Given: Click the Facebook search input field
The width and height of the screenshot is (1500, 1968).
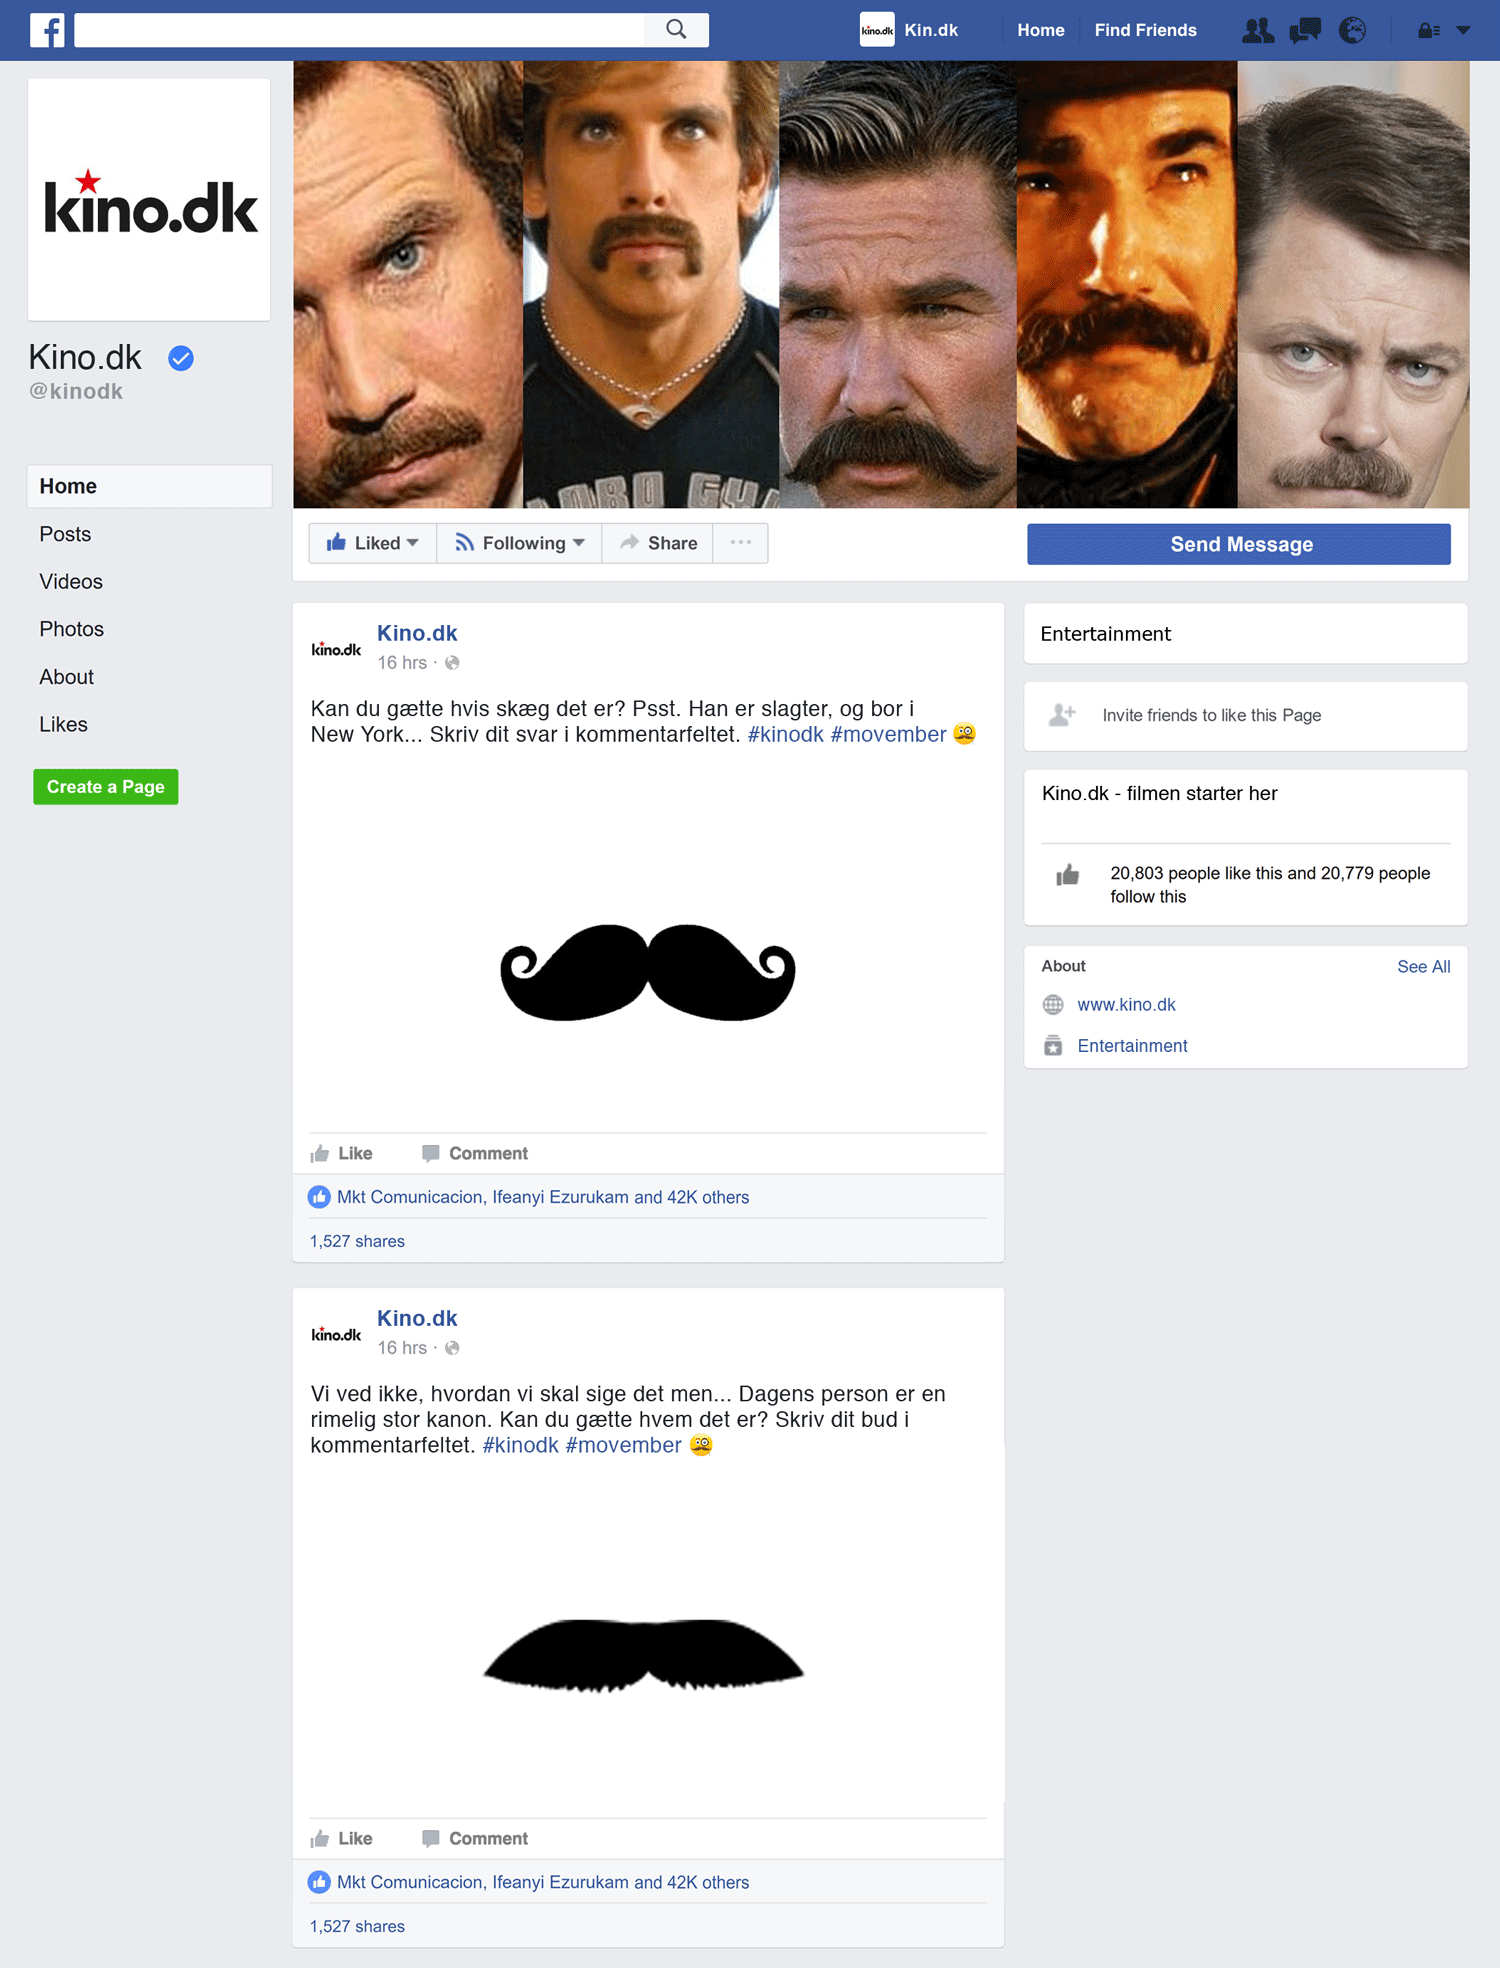Looking at the screenshot, I should pyautogui.click(x=360, y=30).
